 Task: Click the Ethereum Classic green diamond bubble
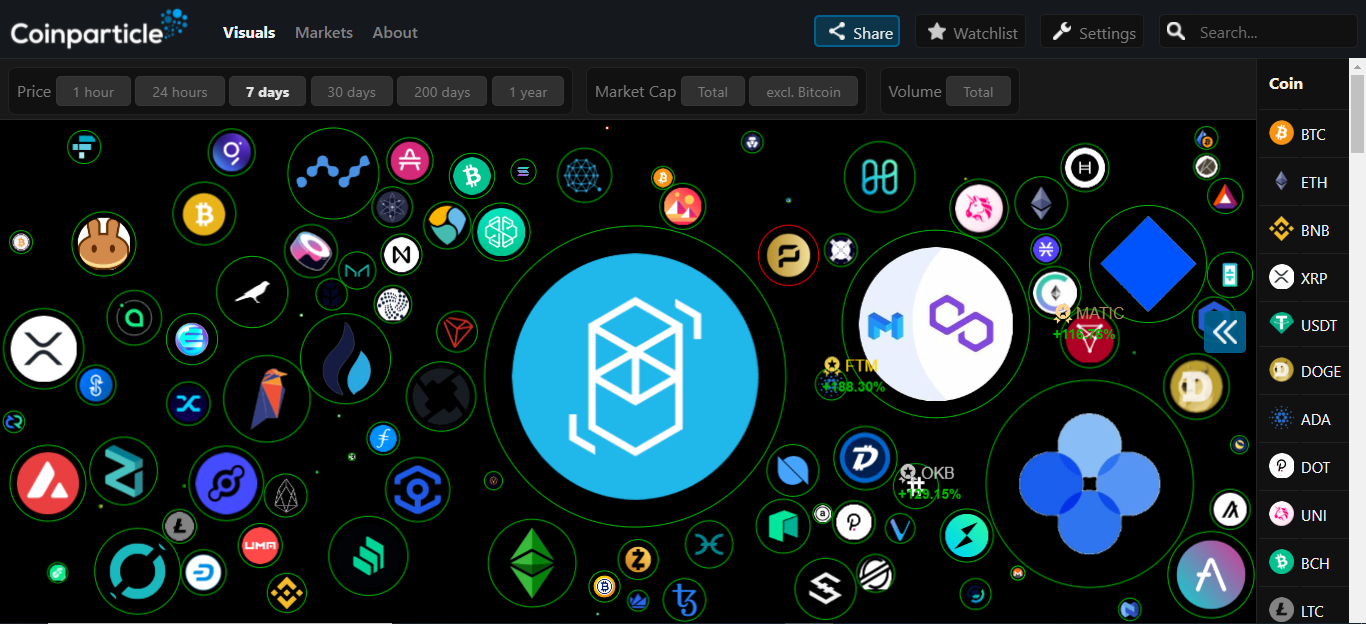(532, 563)
